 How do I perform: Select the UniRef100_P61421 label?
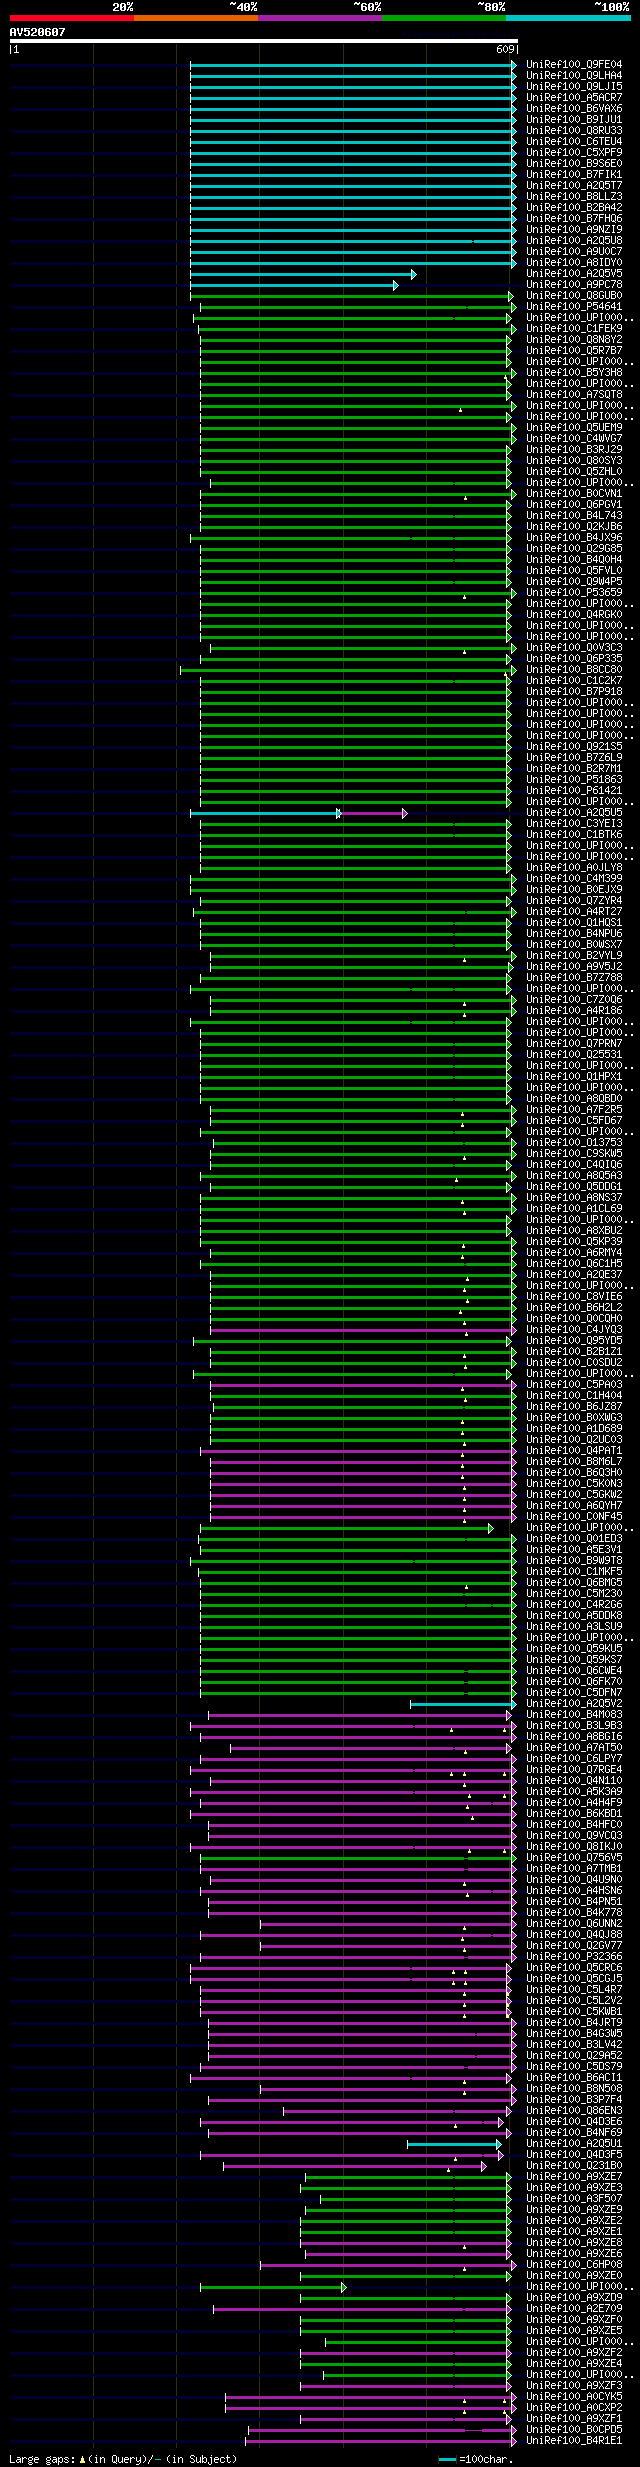[574, 791]
